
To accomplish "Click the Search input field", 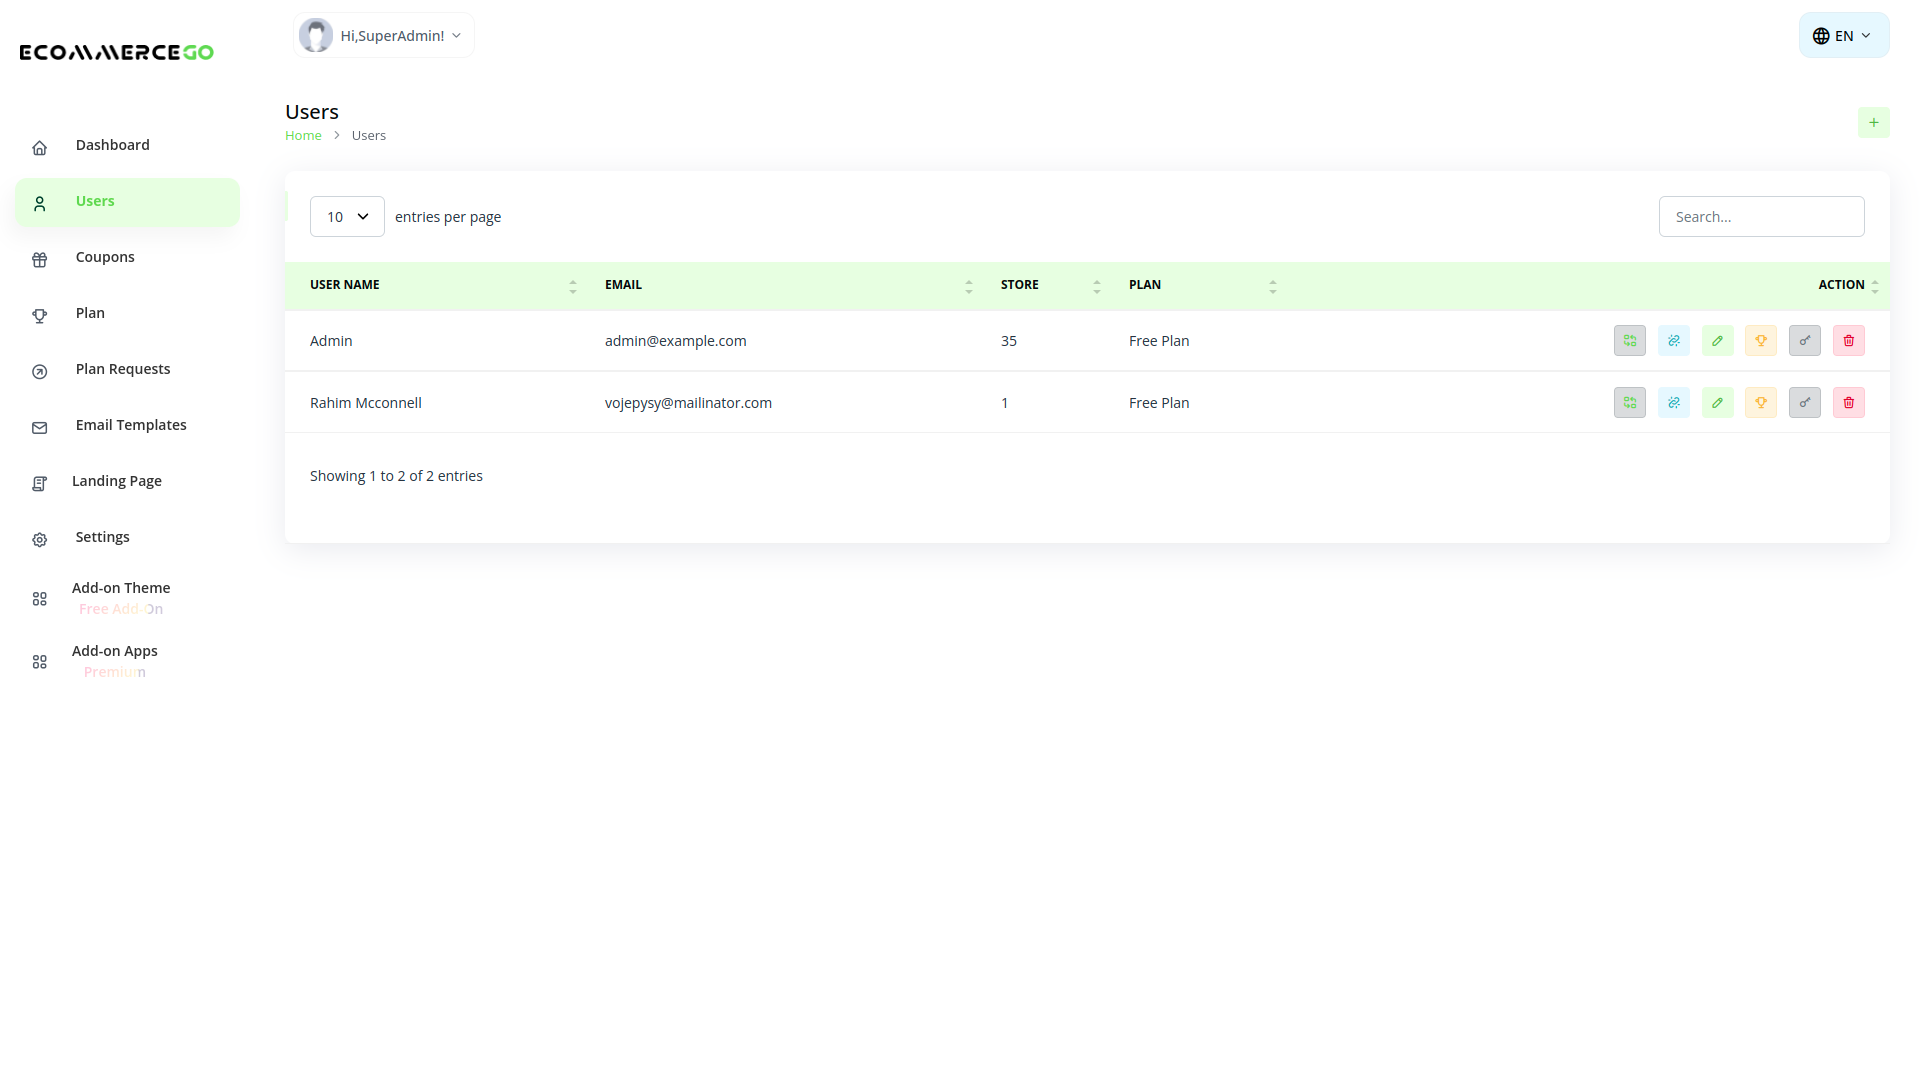I will (x=1760, y=217).
